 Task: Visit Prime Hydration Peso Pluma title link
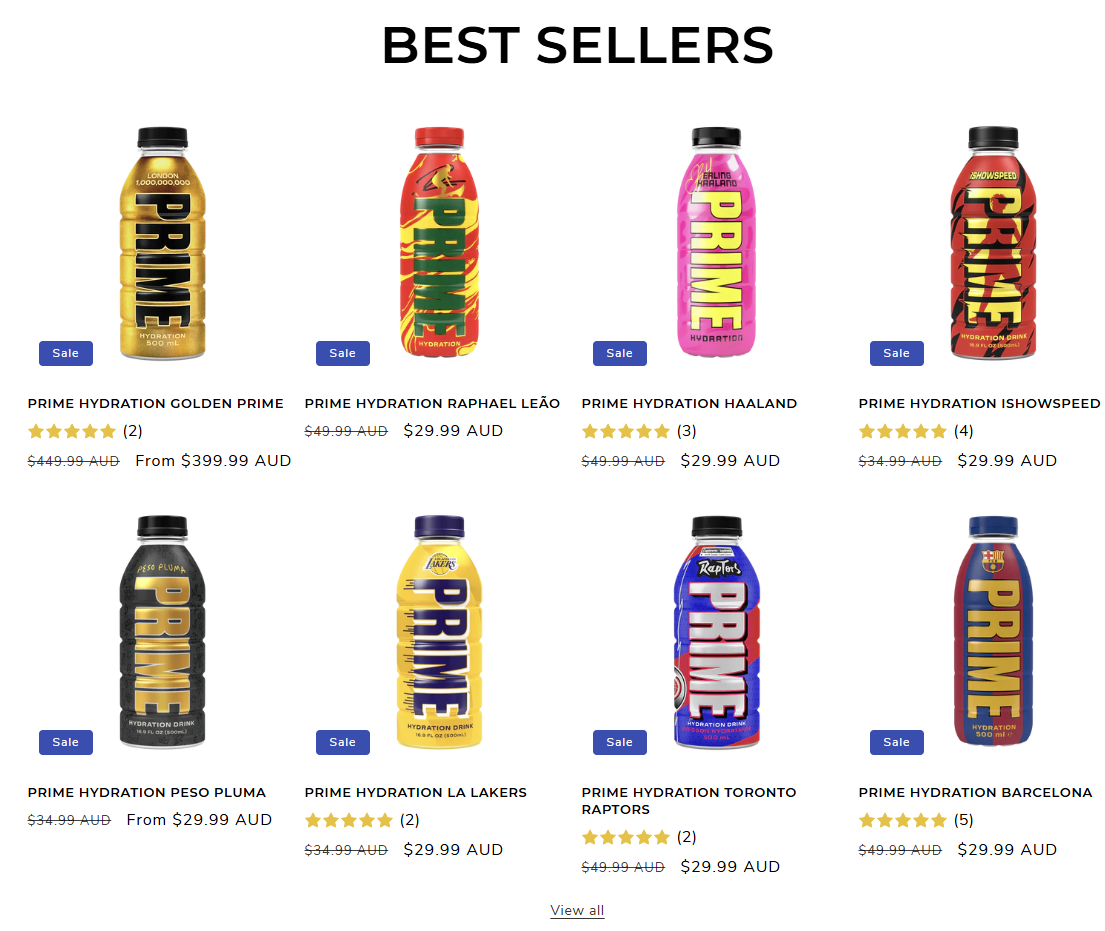tap(147, 793)
